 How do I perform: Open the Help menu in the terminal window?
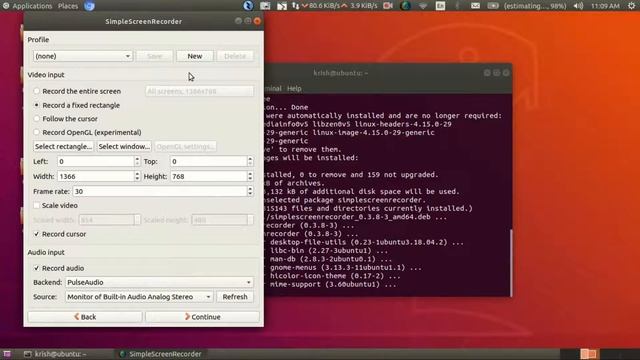[294, 88]
